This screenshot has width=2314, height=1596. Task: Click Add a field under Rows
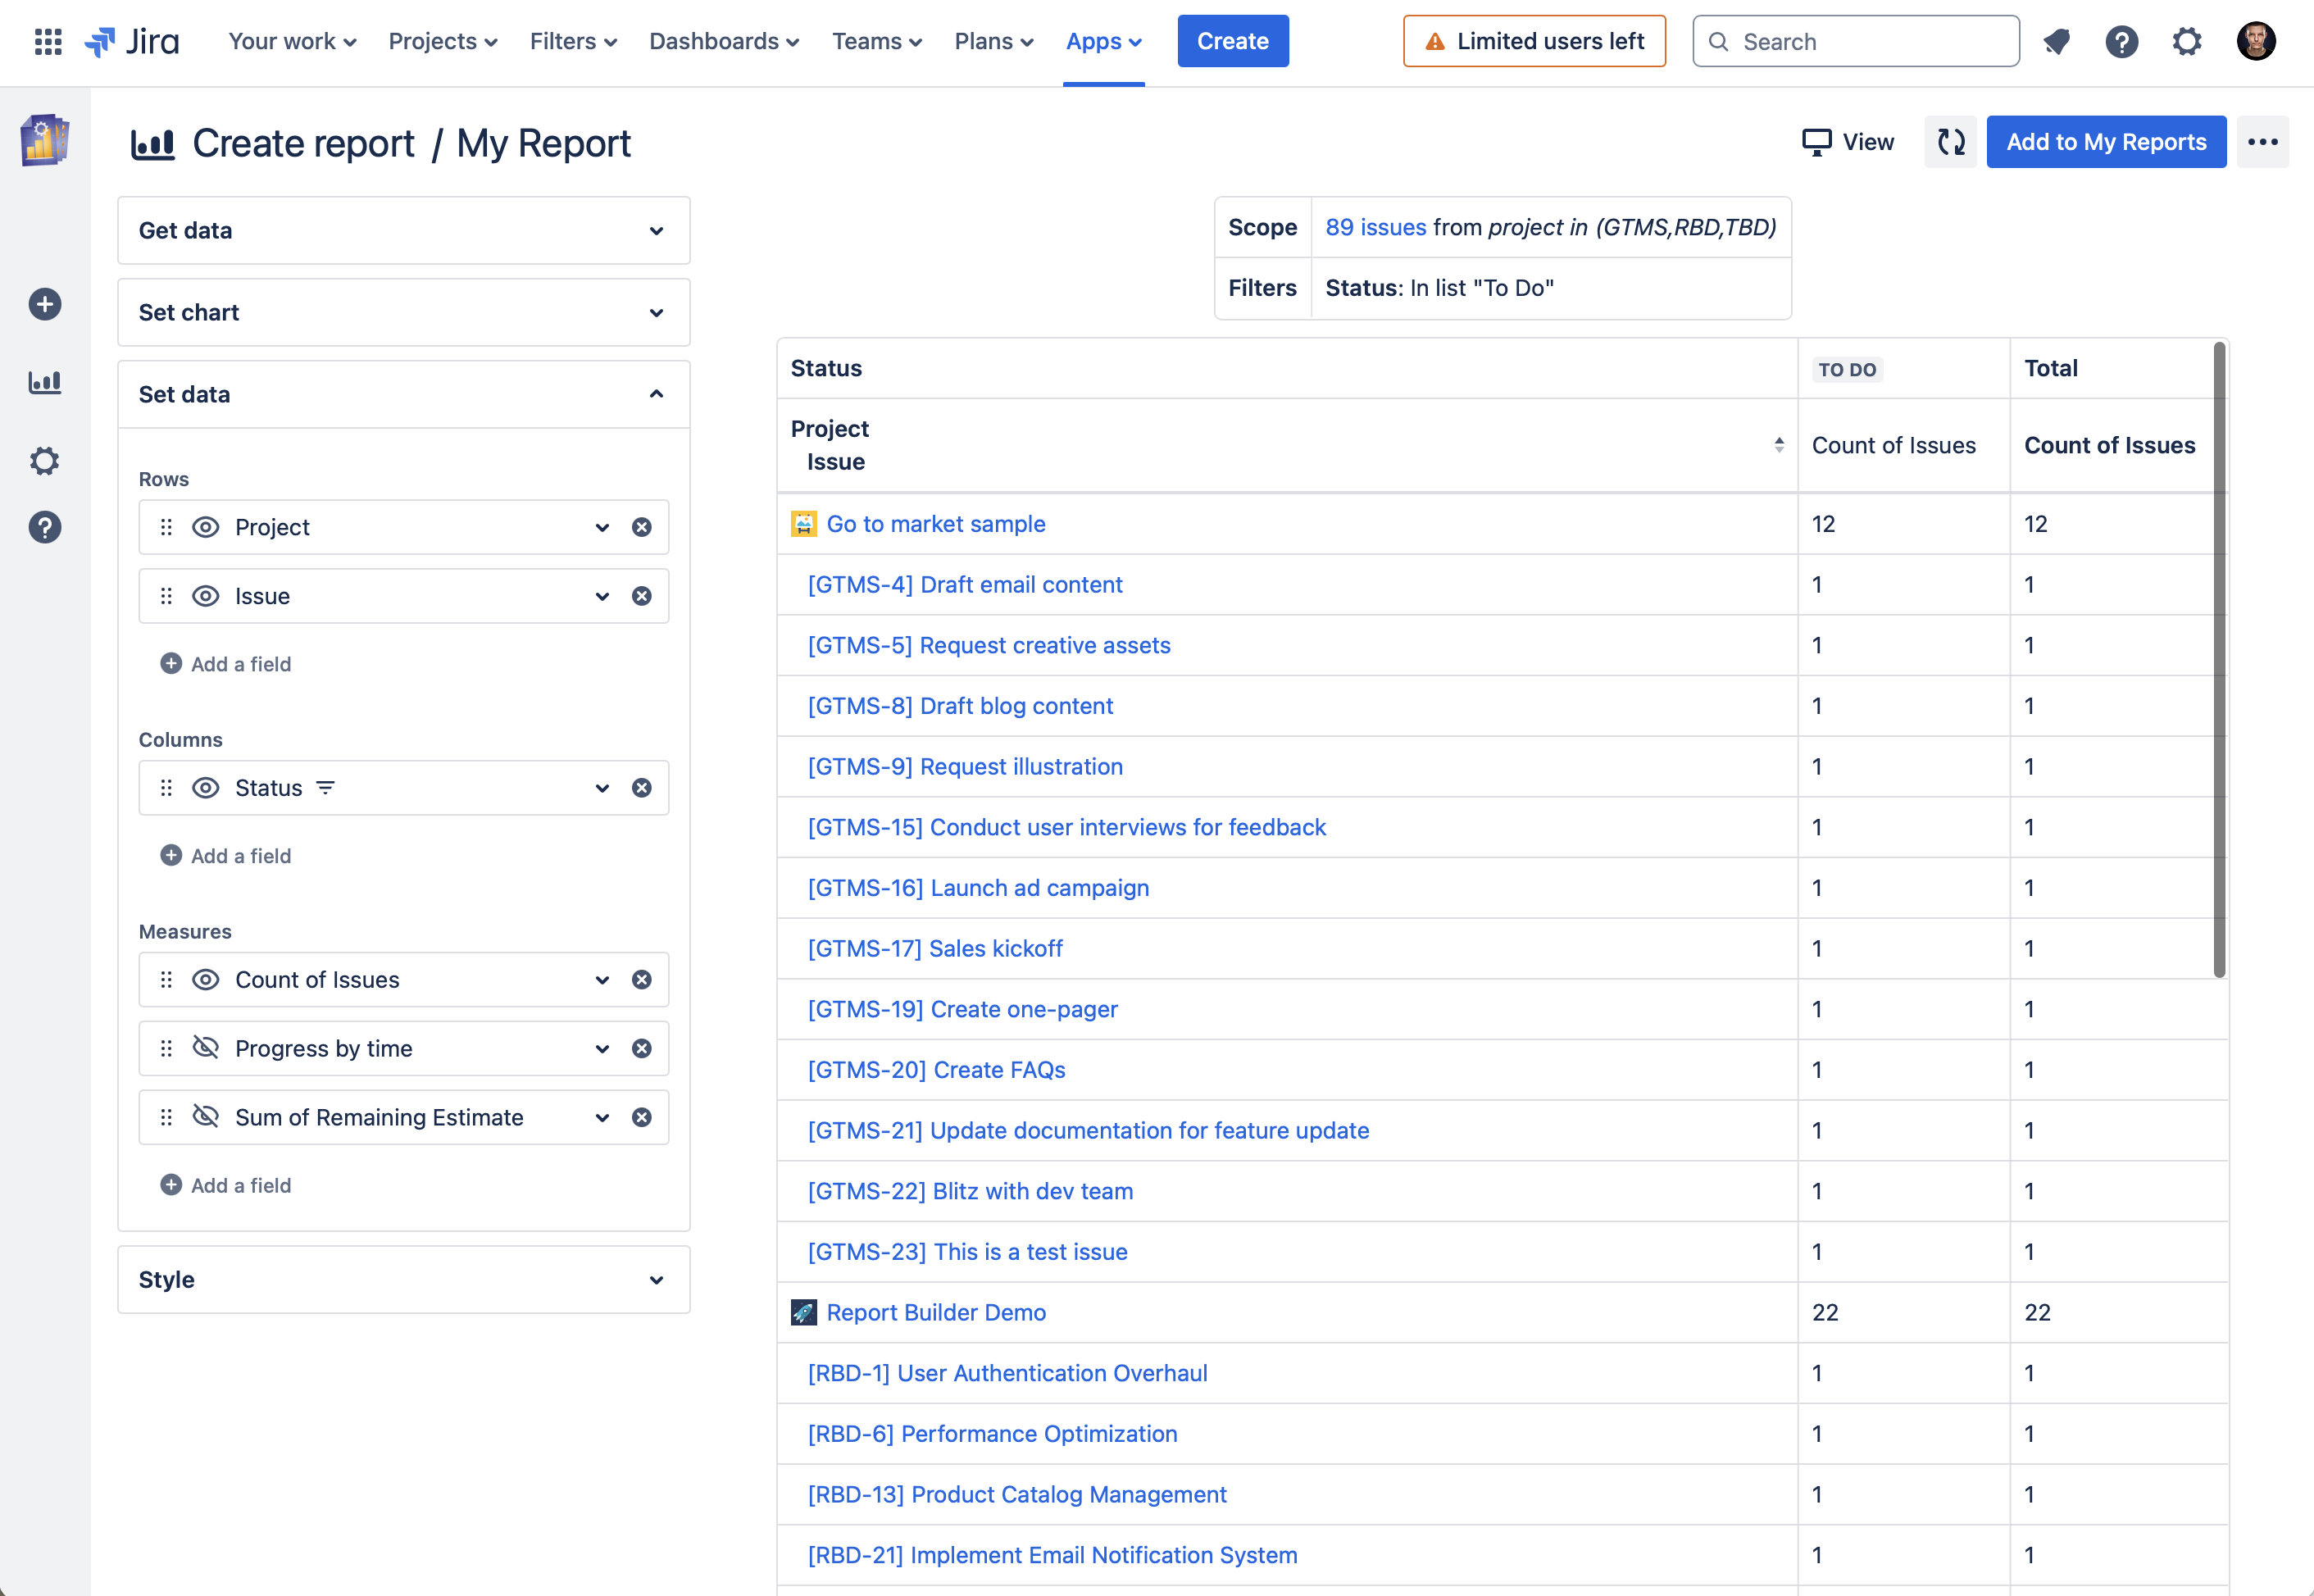point(226,664)
